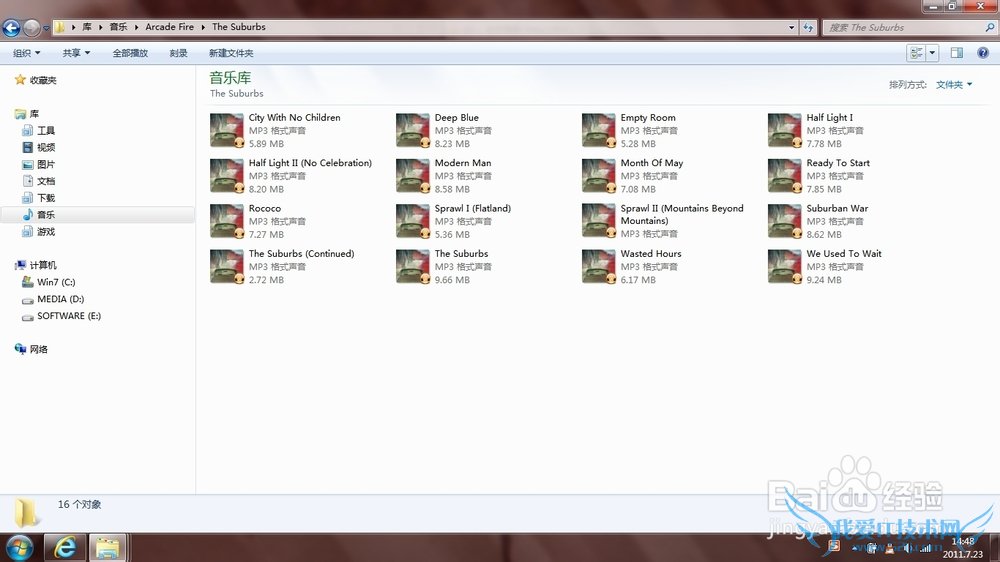
Task: Select The Suburbs (Continued) file icon
Action: (x=227, y=267)
